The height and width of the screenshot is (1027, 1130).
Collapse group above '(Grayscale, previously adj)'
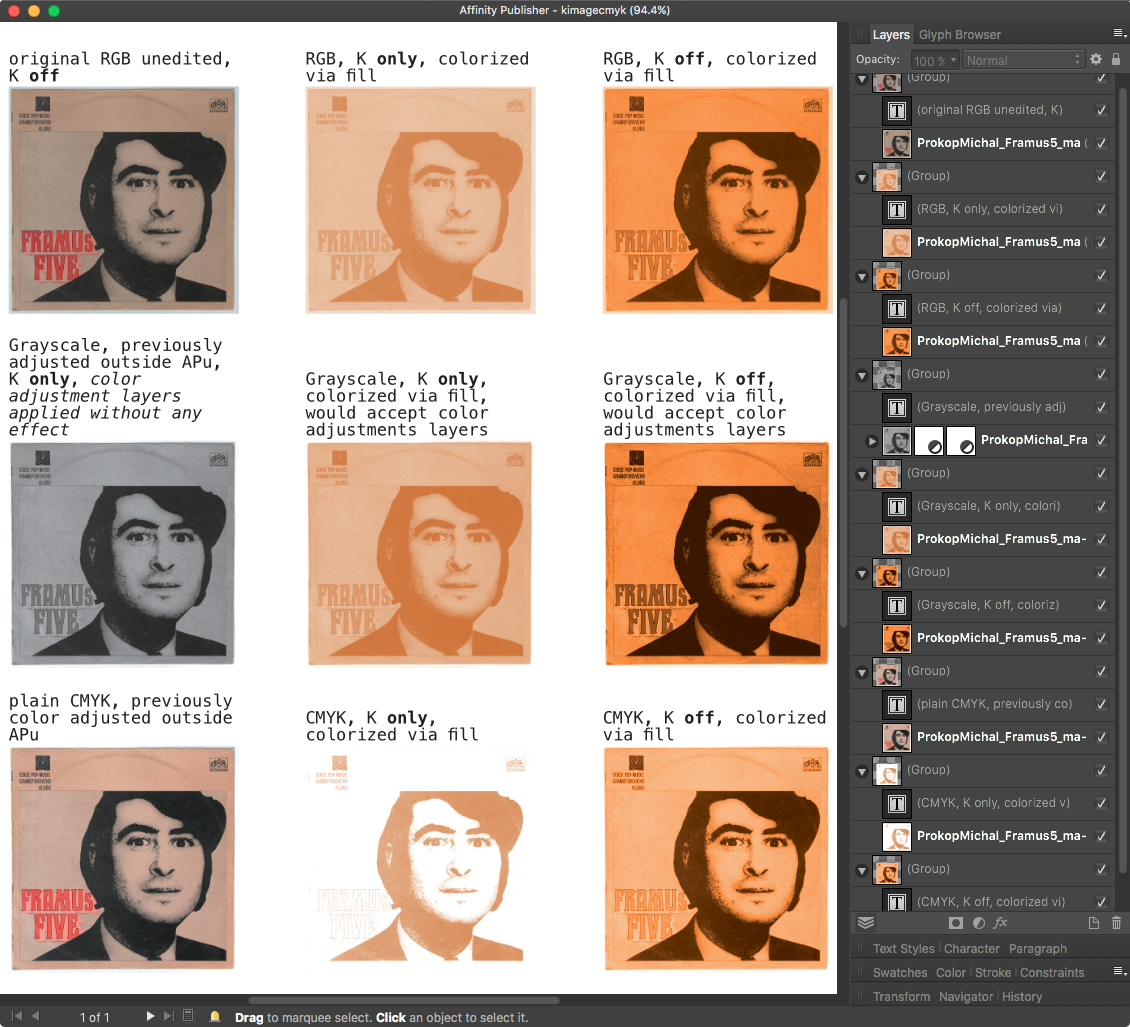pyautogui.click(x=862, y=375)
